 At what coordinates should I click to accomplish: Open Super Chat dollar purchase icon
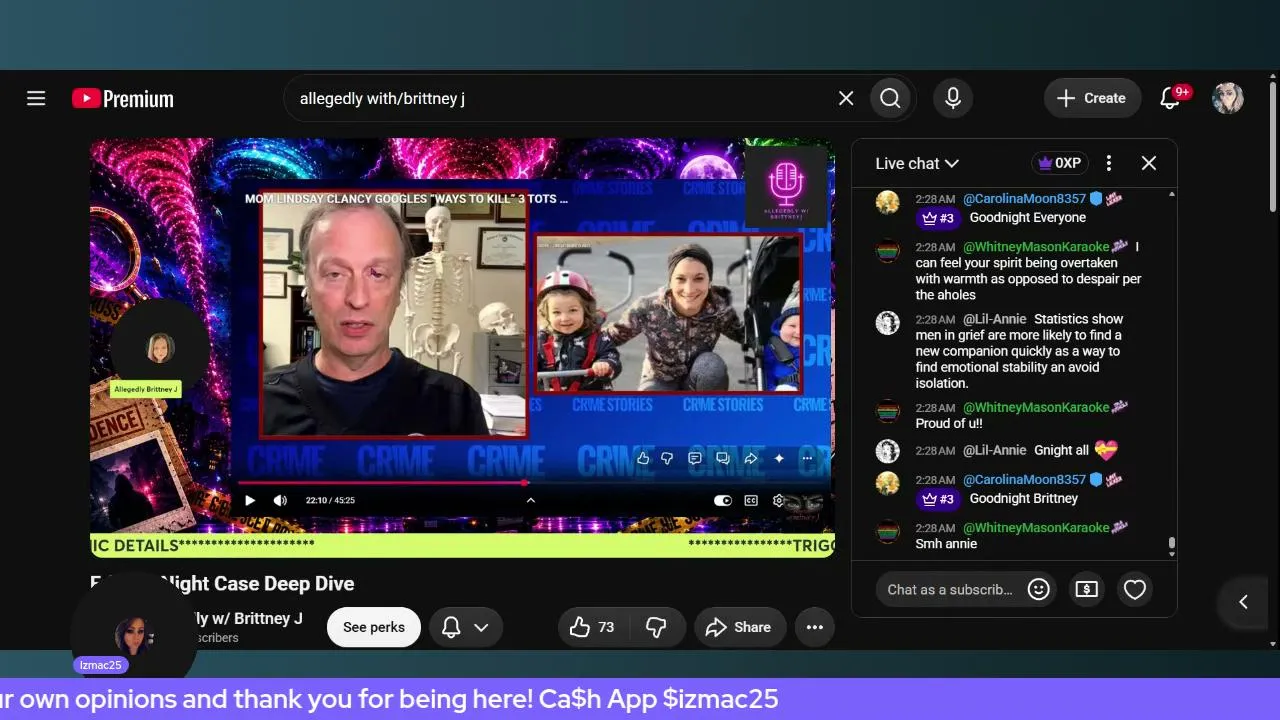click(1087, 589)
